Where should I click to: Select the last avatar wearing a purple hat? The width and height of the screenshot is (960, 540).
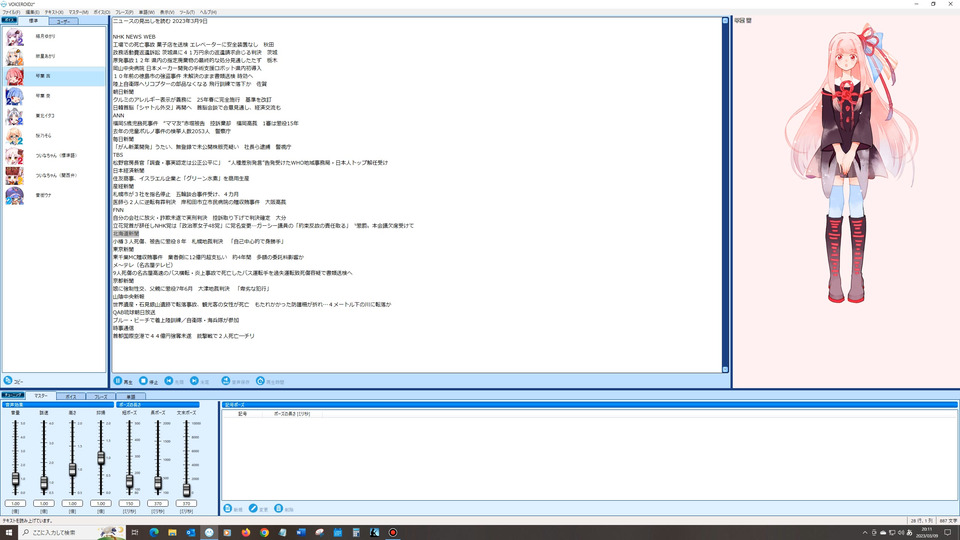(x=15, y=195)
